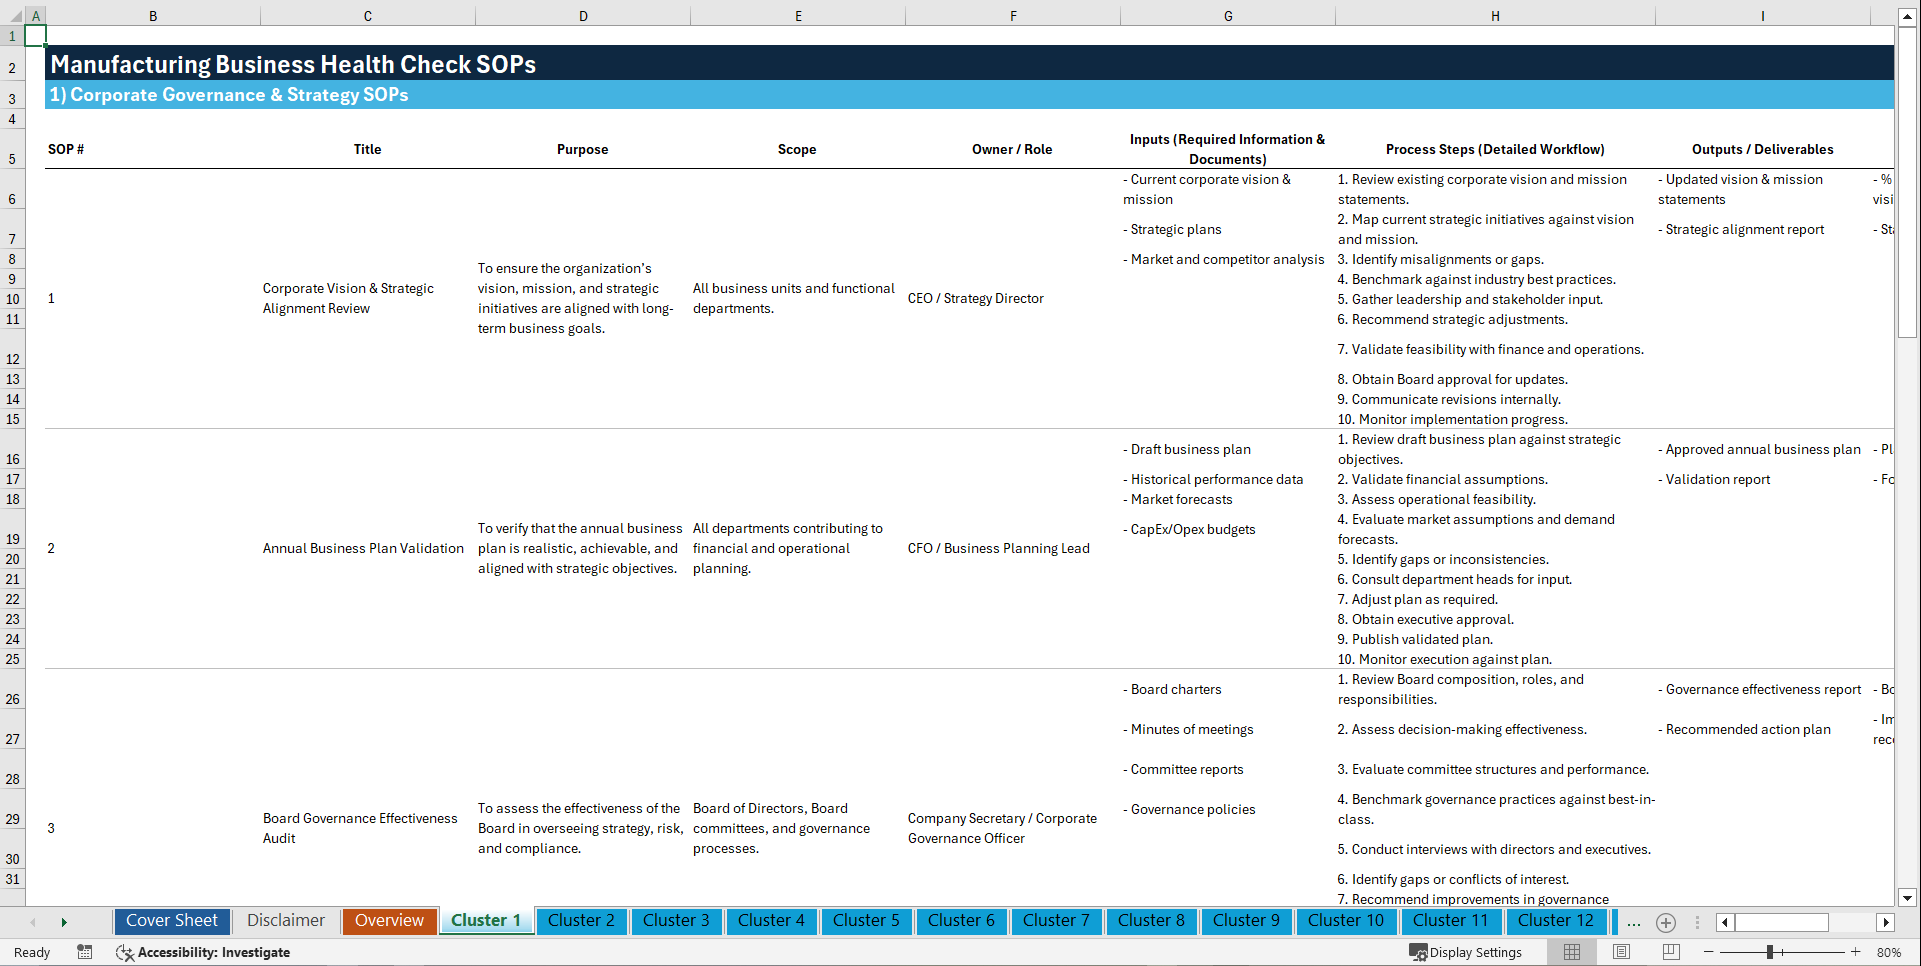Click the green next-sheet navigation arrow

pyautogui.click(x=64, y=922)
